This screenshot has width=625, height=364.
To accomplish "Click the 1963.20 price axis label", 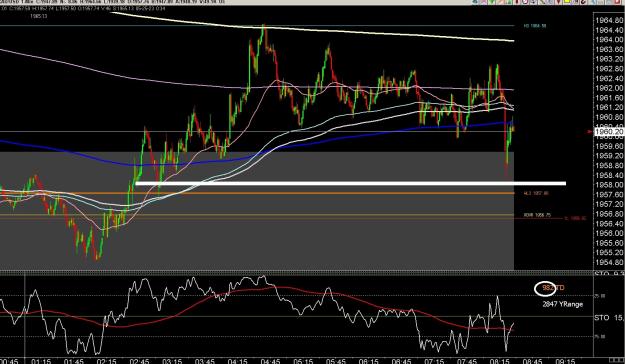I will (x=610, y=59).
